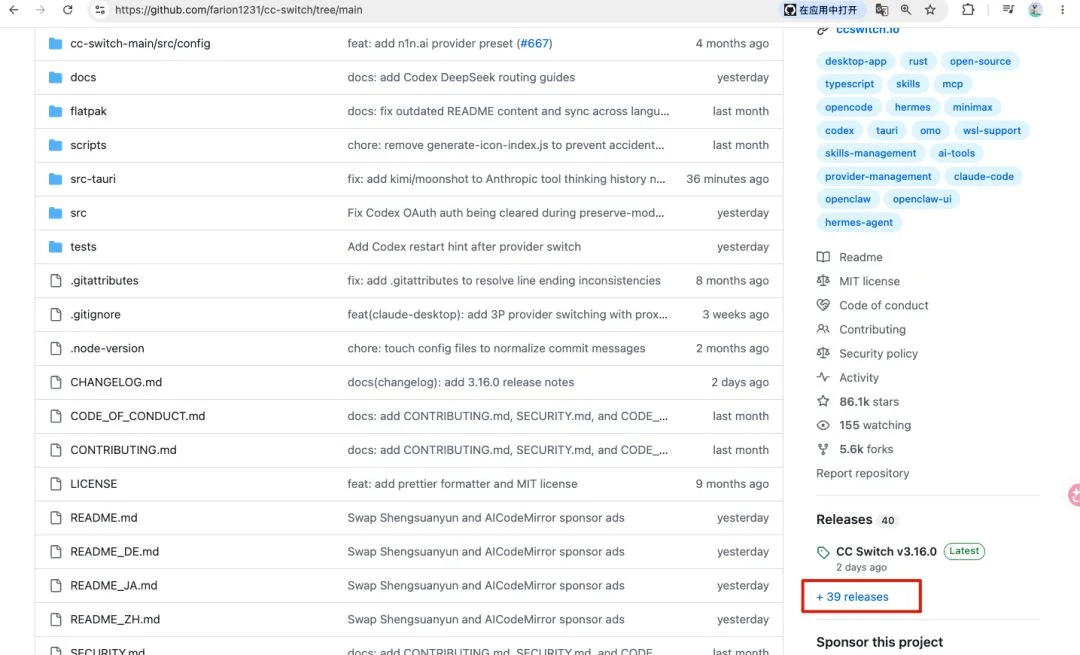Select the open-source topic tag
This screenshot has height=655, width=1080.
coord(980,61)
